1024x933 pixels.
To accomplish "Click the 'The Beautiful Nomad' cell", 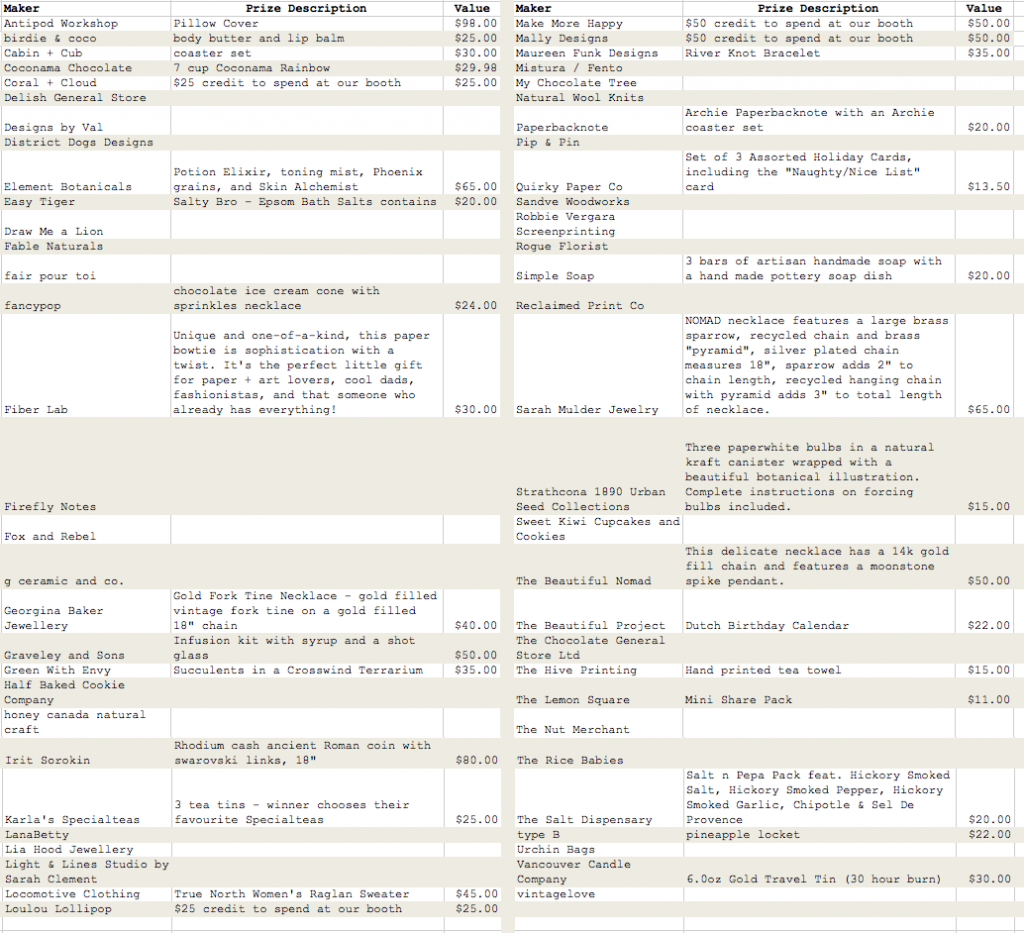I will pyautogui.click(x=598, y=567).
